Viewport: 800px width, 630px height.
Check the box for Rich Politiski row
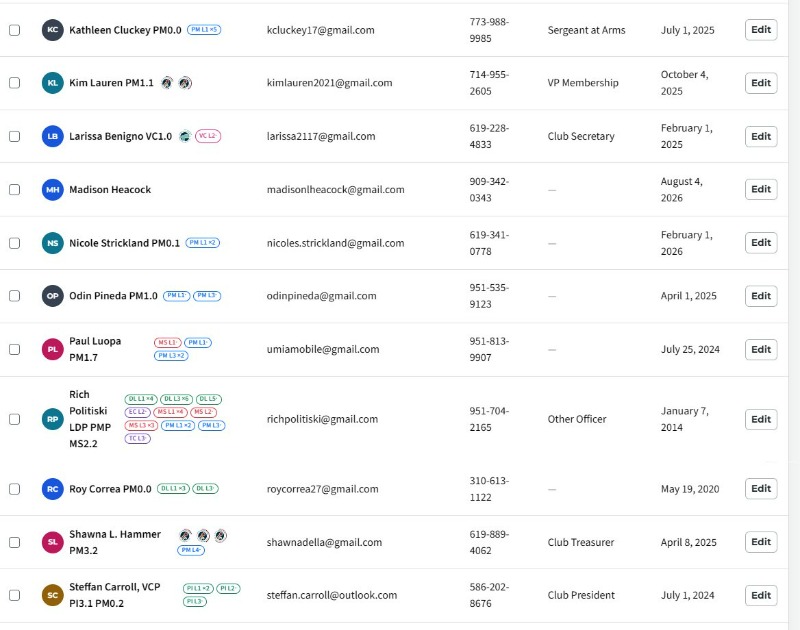[15, 419]
